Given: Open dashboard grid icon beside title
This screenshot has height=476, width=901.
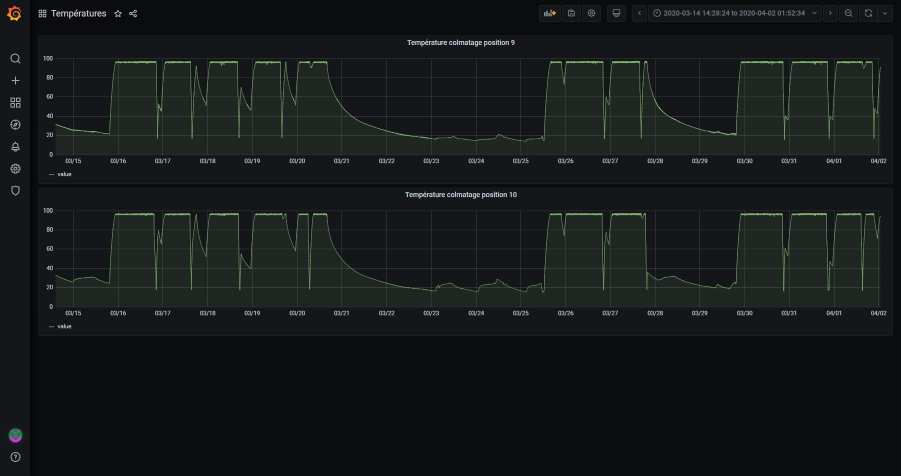Looking at the screenshot, I should click(43, 13).
